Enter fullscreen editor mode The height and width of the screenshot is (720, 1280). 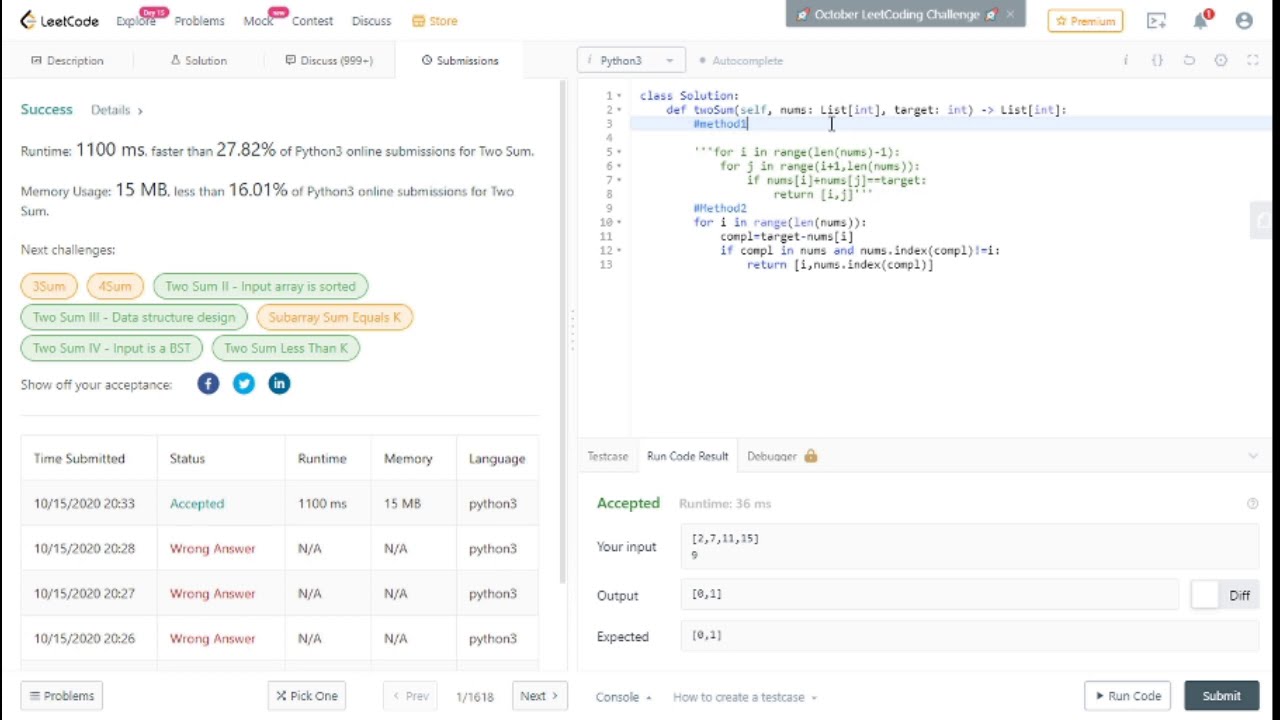point(1253,61)
